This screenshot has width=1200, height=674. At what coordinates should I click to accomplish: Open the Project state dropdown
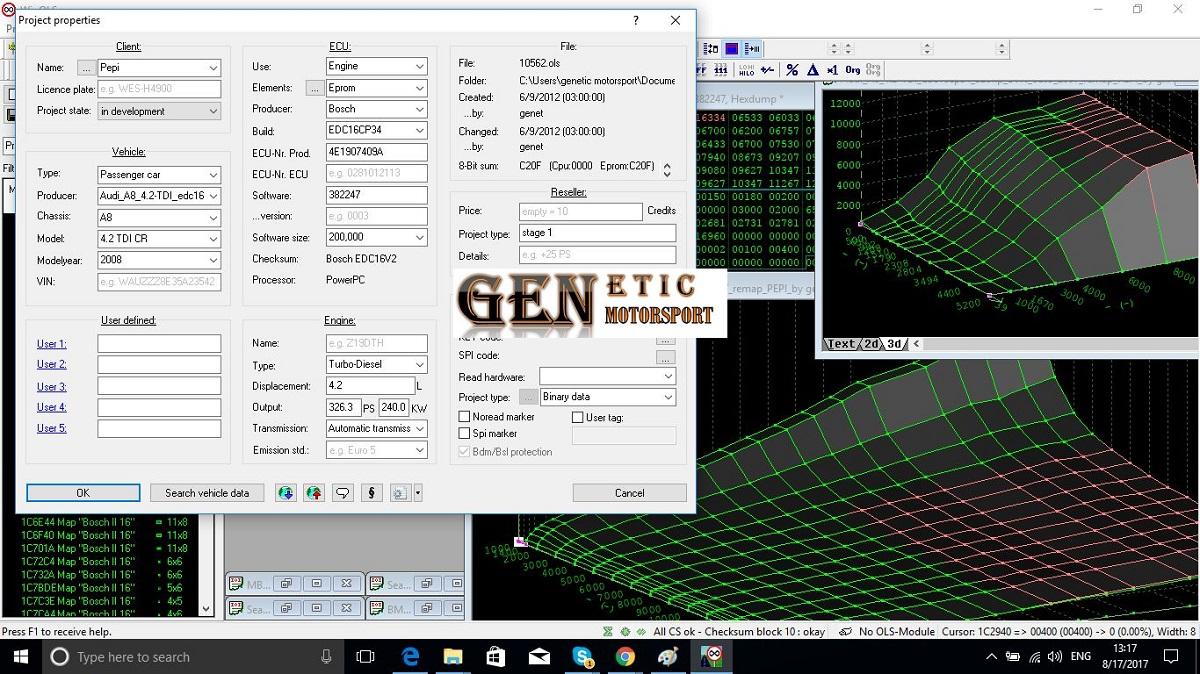(213, 112)
